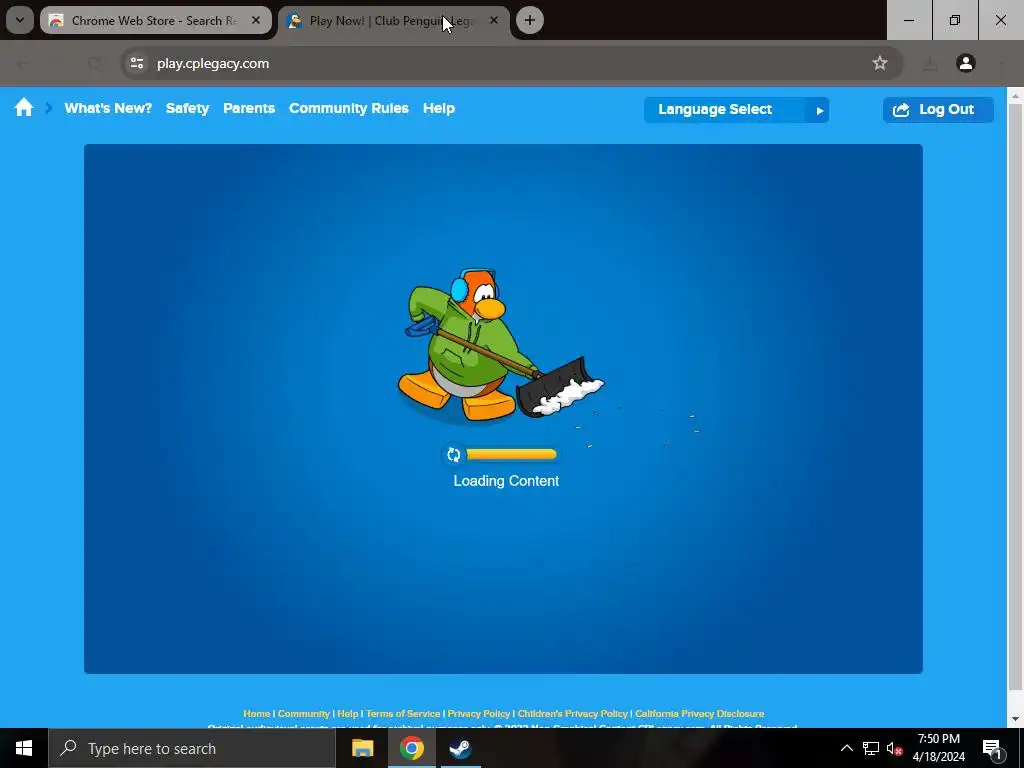The width and height of the screenshot is (1024, 768).
Task: Open the Parents section
Action: 249,108
